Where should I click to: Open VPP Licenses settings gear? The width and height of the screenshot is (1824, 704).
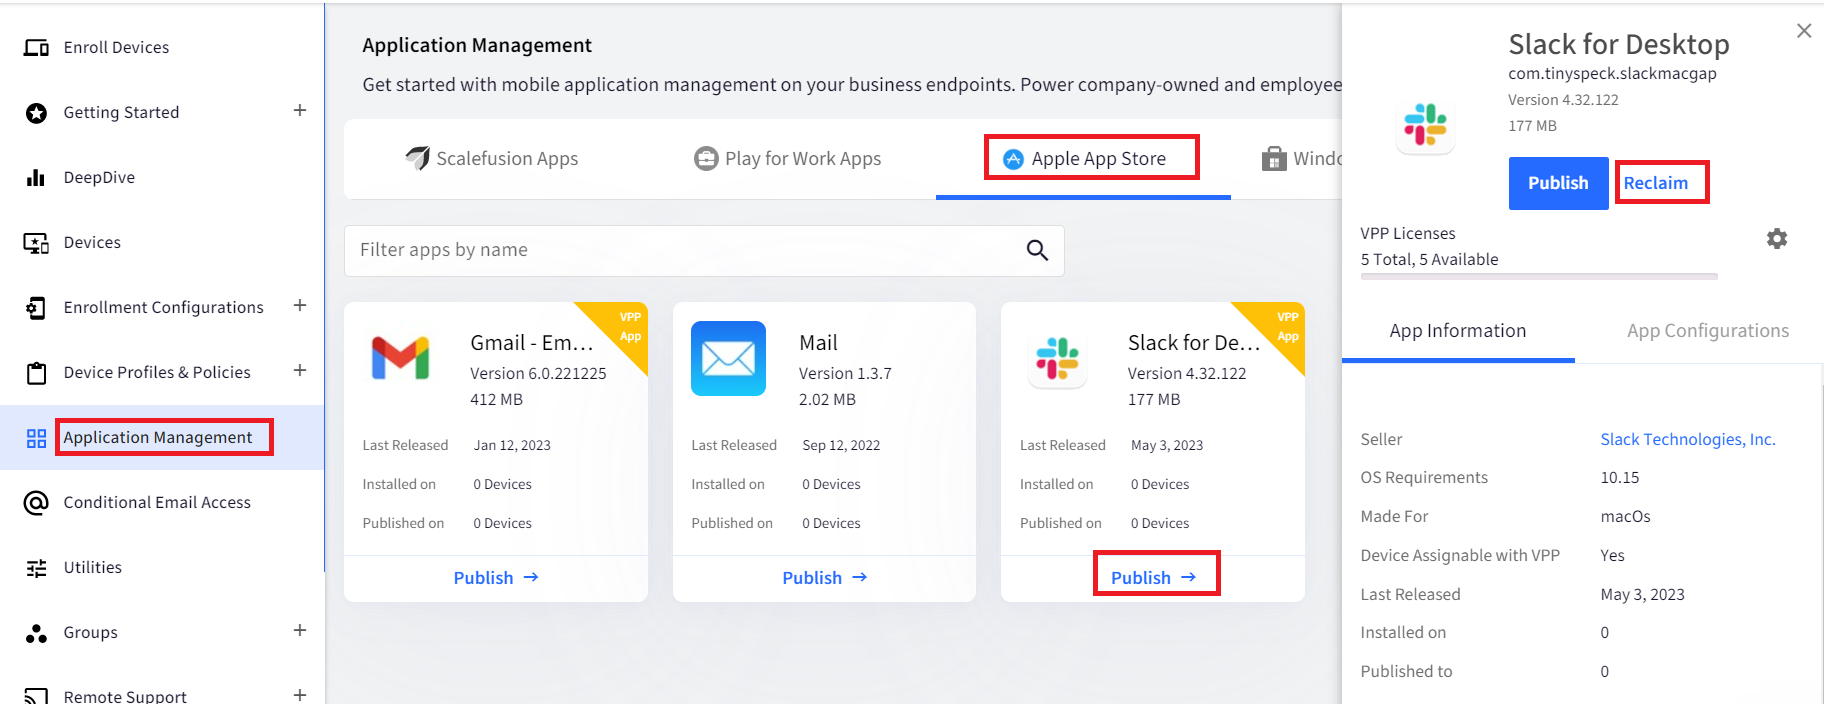click(1776, 239)
